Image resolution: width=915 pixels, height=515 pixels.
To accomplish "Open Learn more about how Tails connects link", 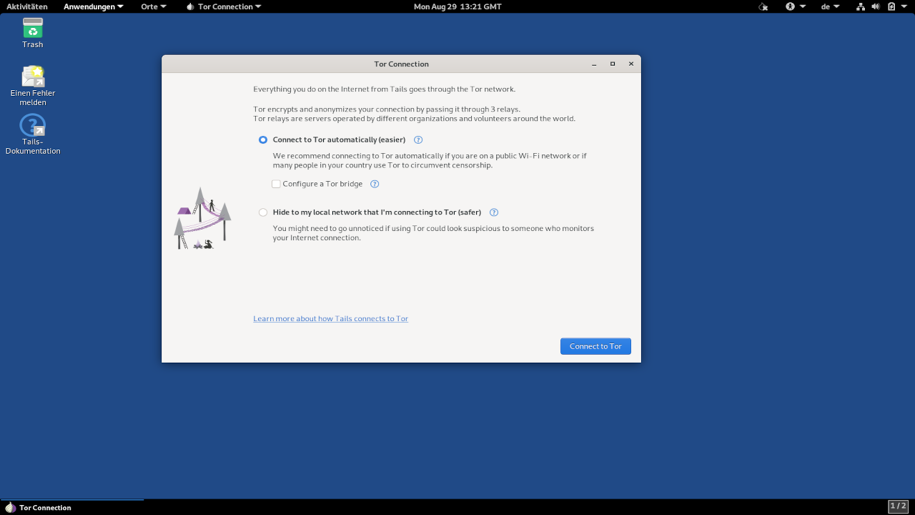I will 330,318.
